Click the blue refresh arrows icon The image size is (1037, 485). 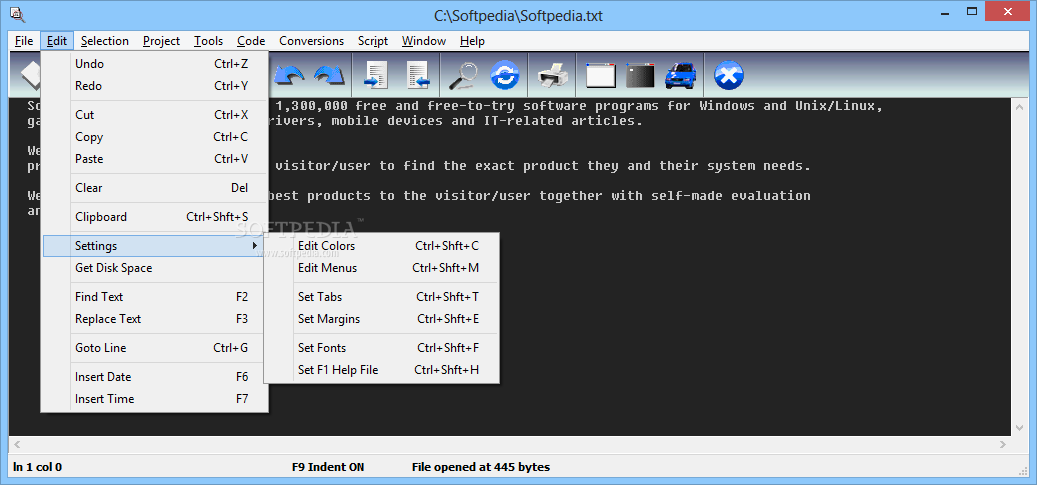click(x=505, y=75)
